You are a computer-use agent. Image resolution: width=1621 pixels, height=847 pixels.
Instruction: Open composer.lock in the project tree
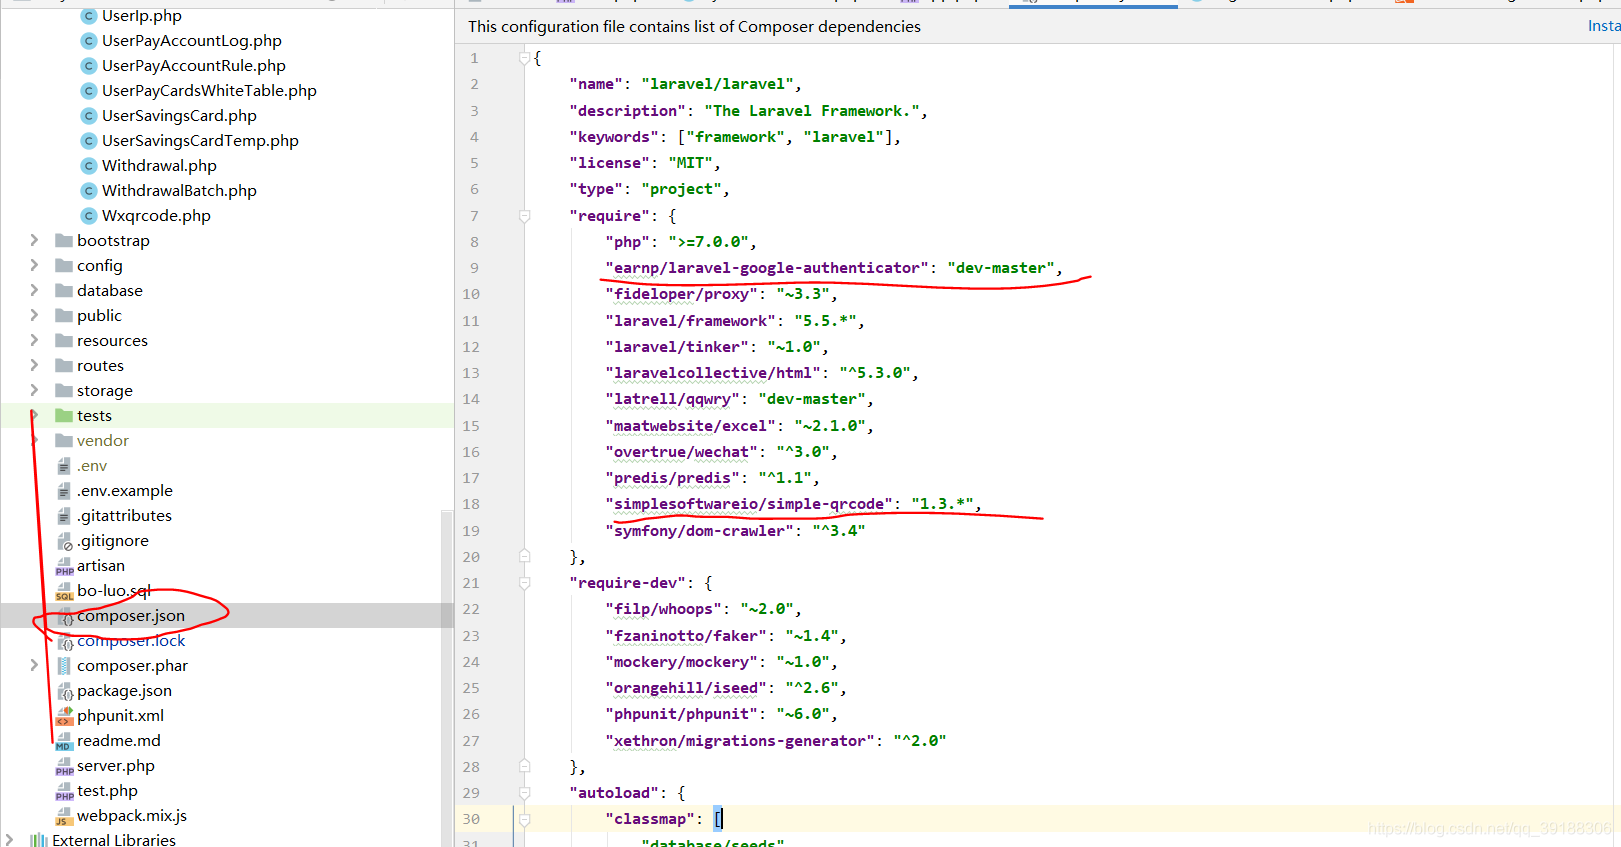(x=131, y=641)
